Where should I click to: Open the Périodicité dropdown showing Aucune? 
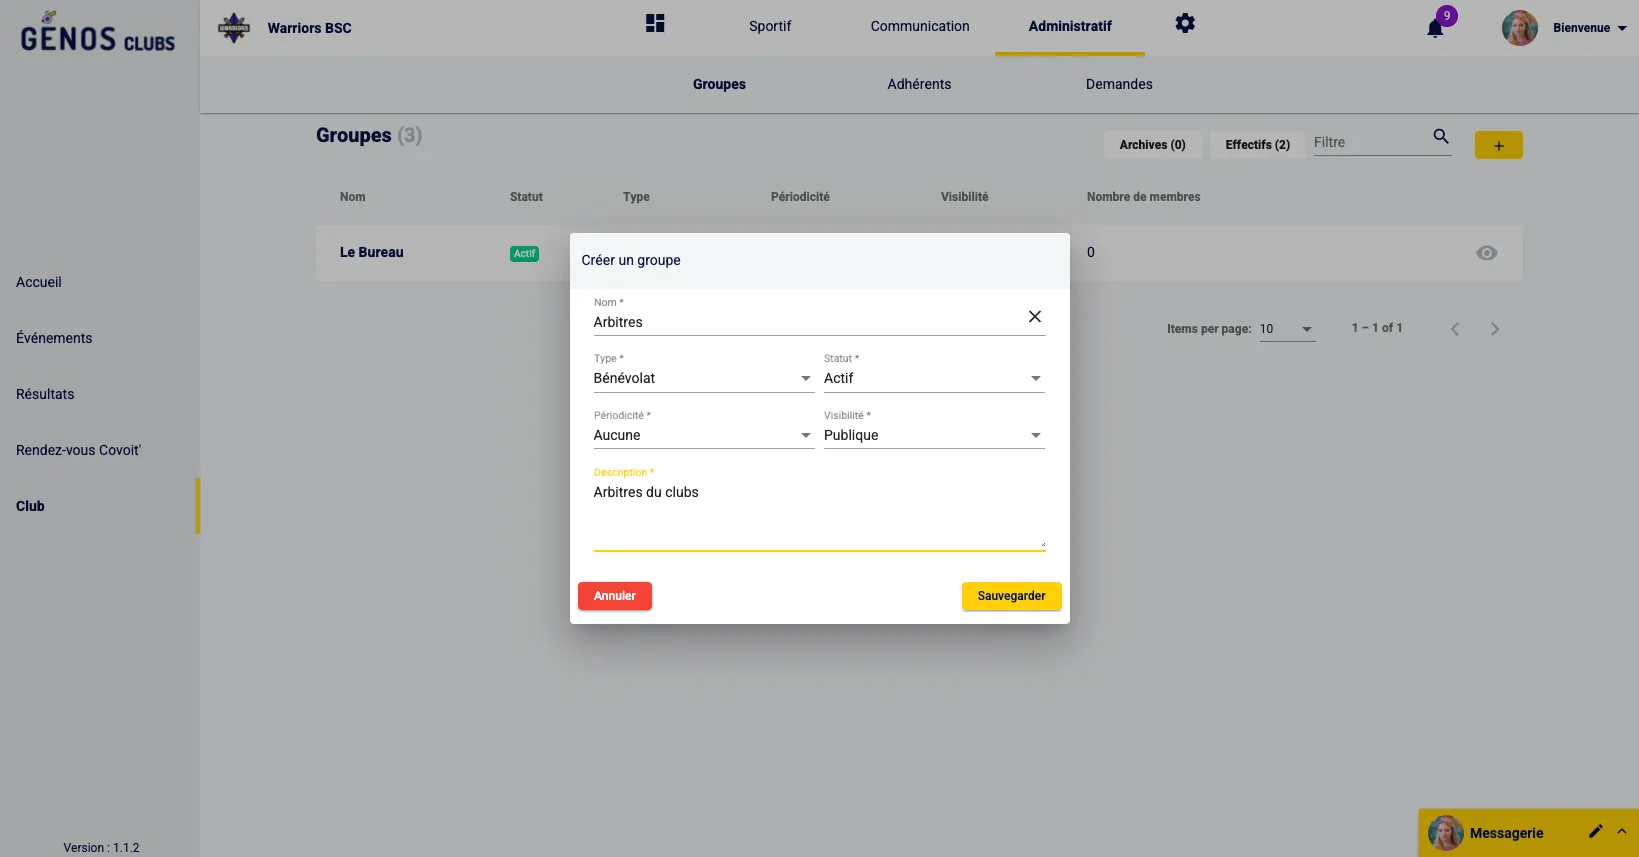pyautogui.click(x=703, y=436)
